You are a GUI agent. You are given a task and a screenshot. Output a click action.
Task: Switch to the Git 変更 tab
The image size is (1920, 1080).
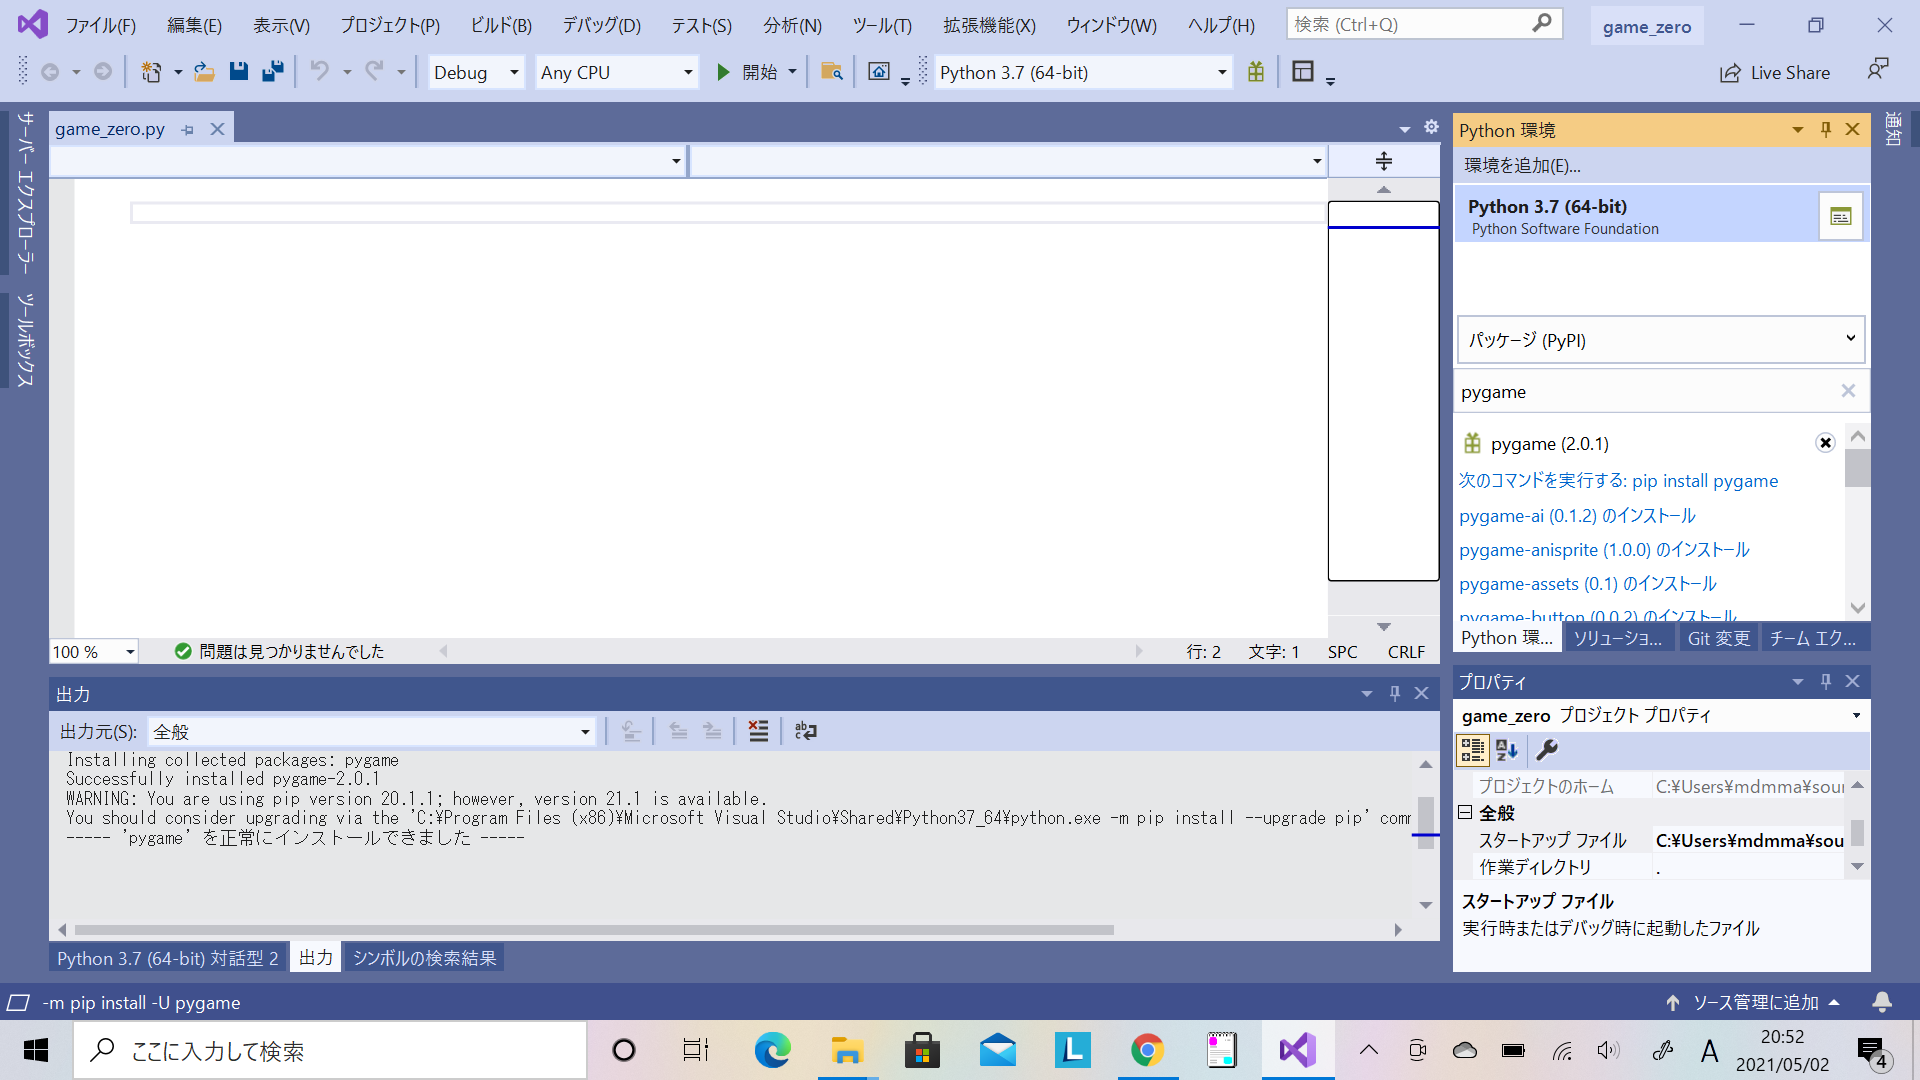(x=1718, y=638)
